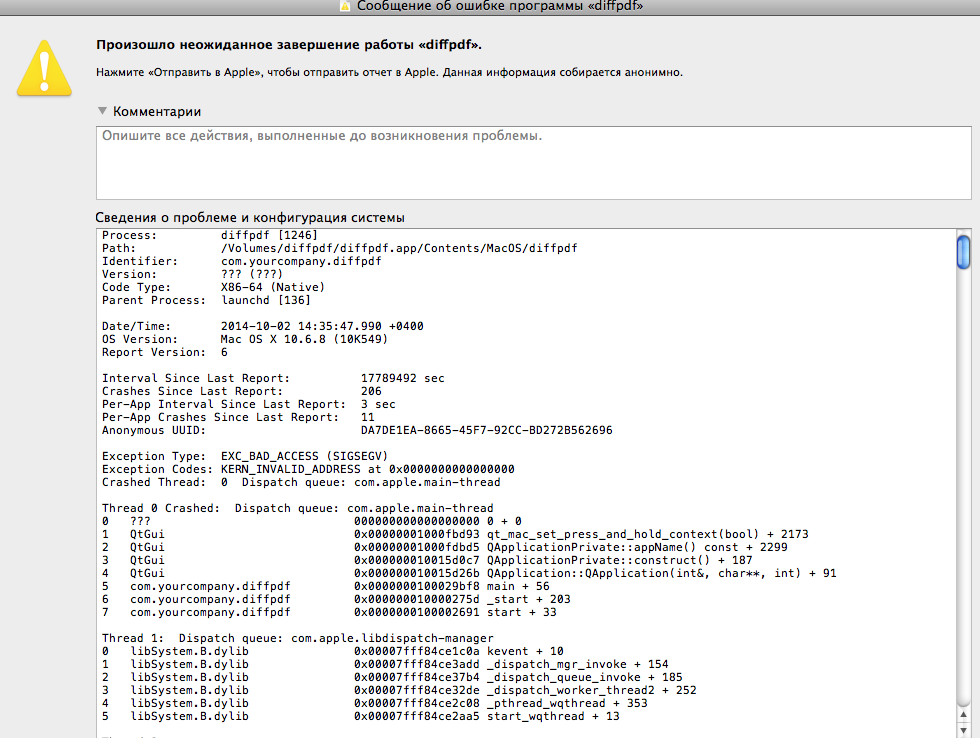Click the _pthread_wqthread frame line
Viewport: 980px width, 738px height.
[374, 704]
